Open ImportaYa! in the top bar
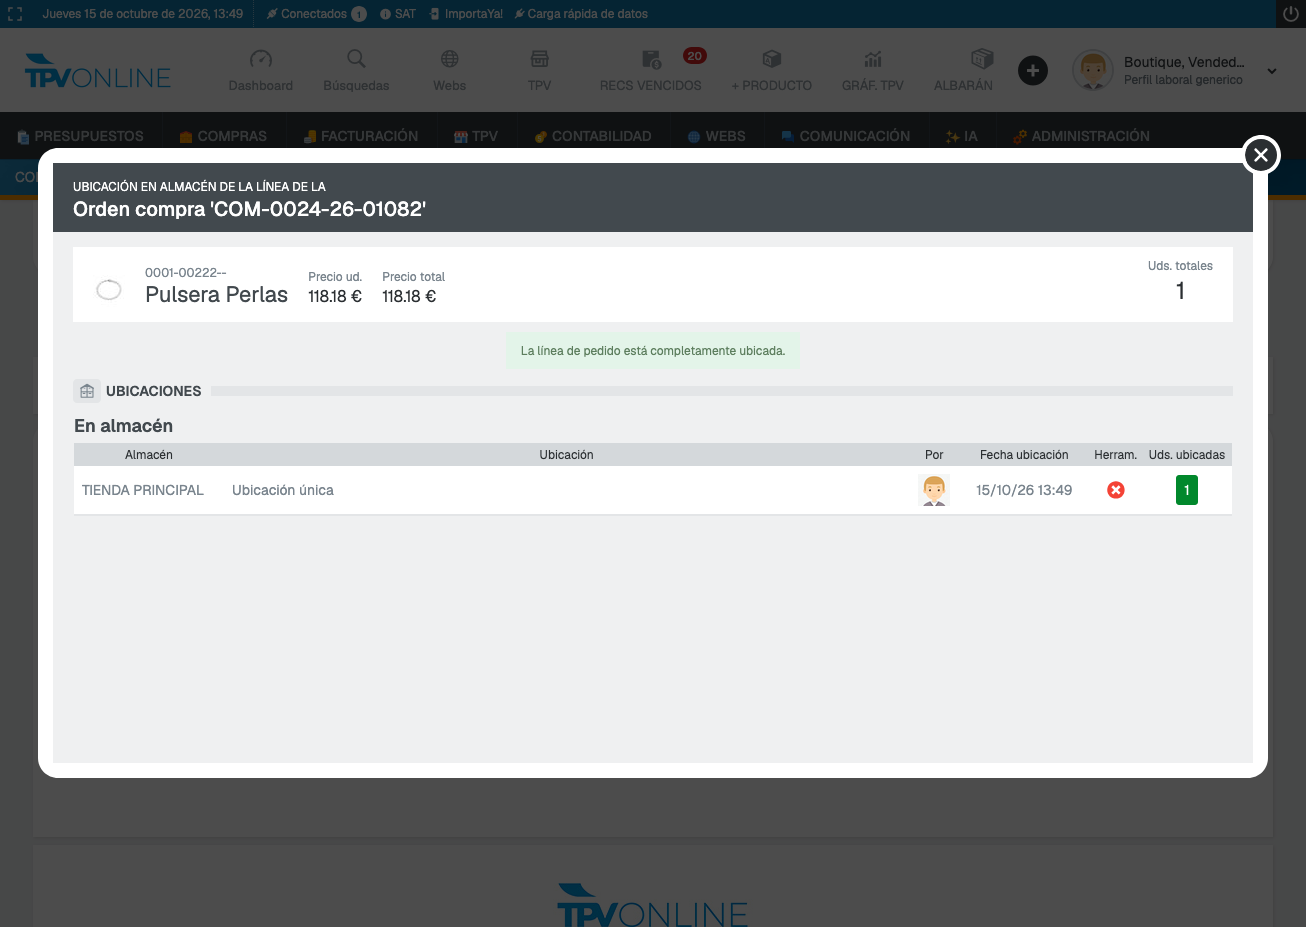Viewport: 1306px width, 927px height. click(x=466, y=14)
